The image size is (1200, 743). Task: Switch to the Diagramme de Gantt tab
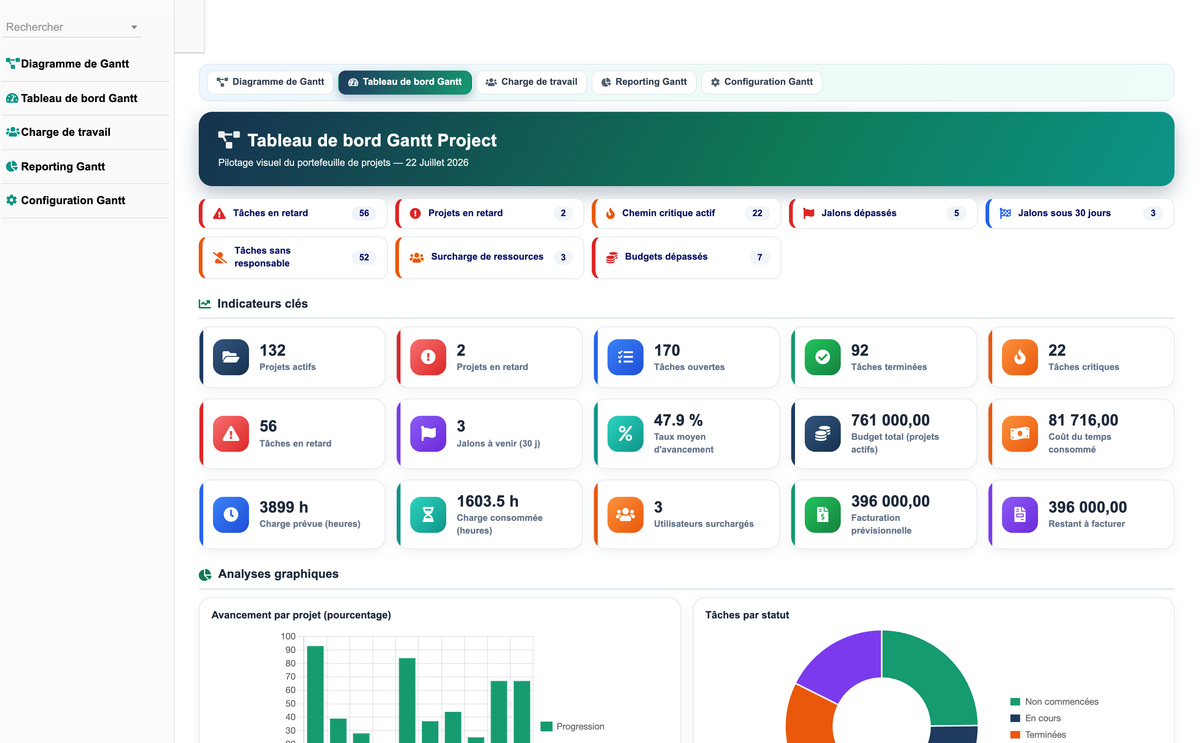click(270, 82)
